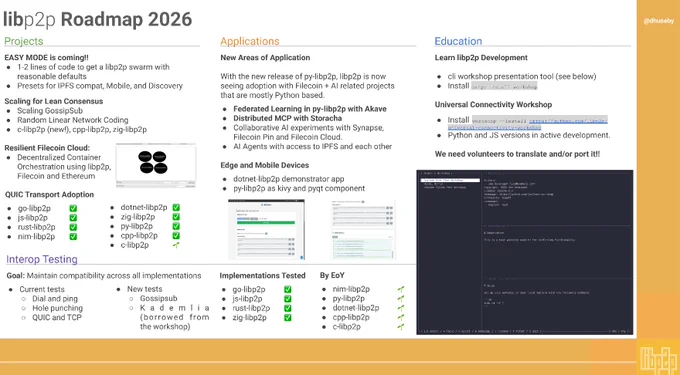Click the orange Applications section heading

(250, 41)
